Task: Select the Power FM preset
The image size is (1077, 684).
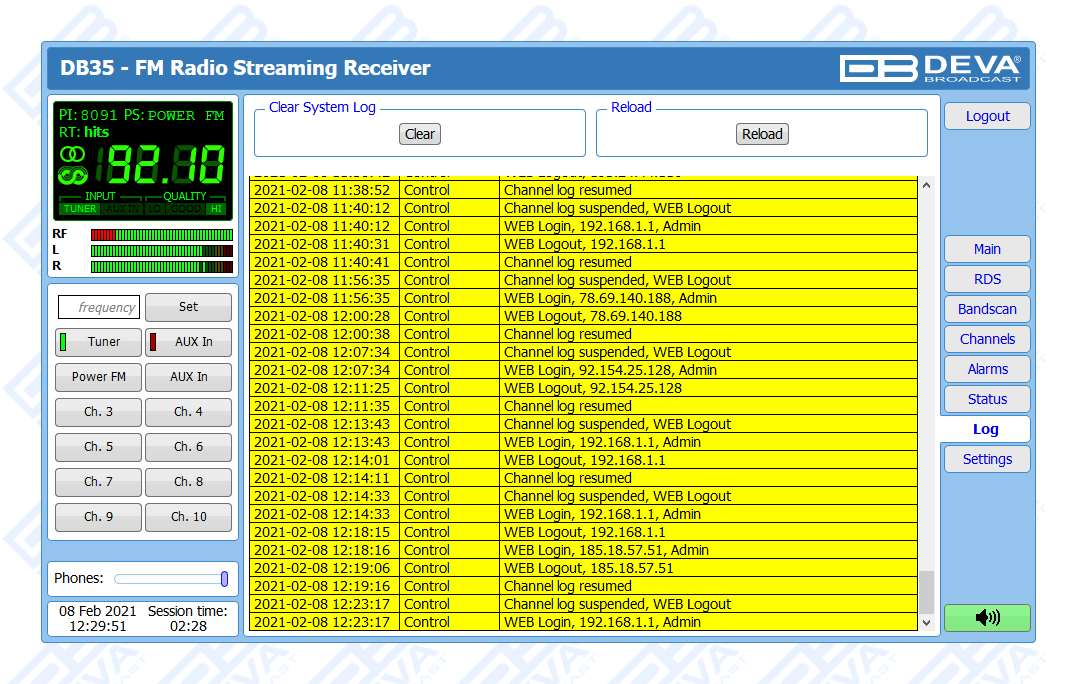Action: coord(98,377)
